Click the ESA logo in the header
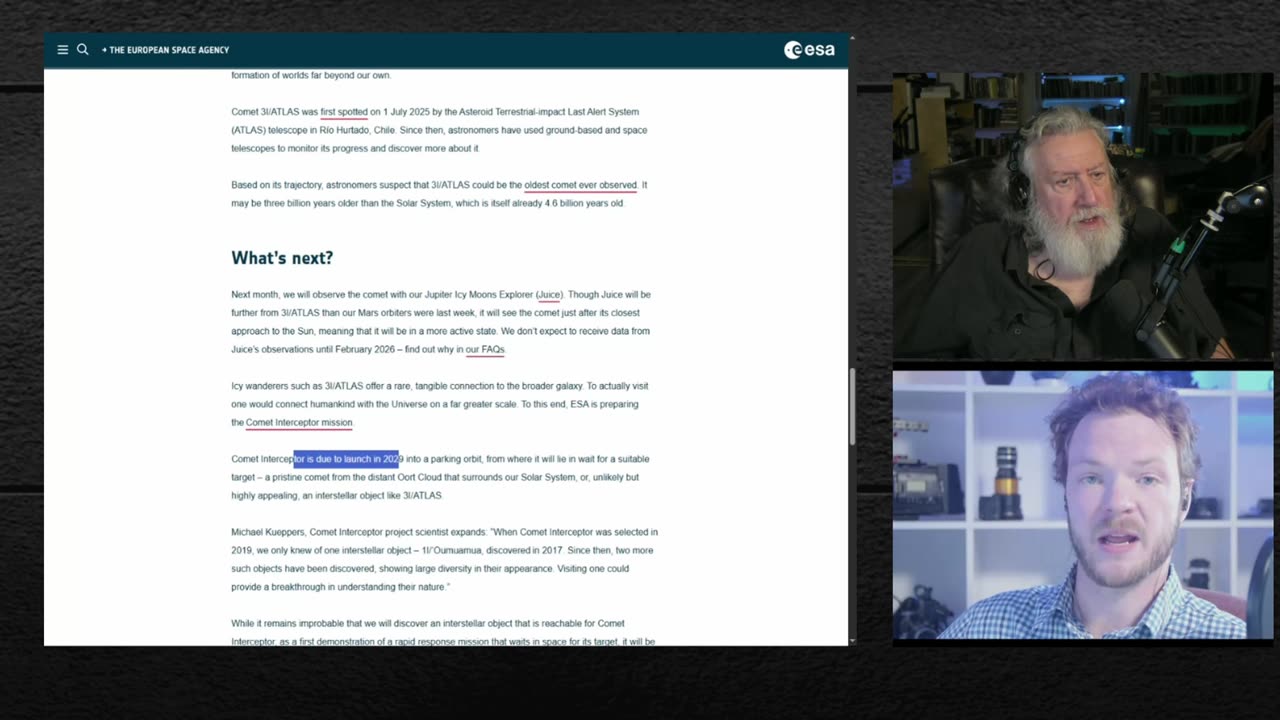Screen dimensions: 1280x720 [809, 50]
